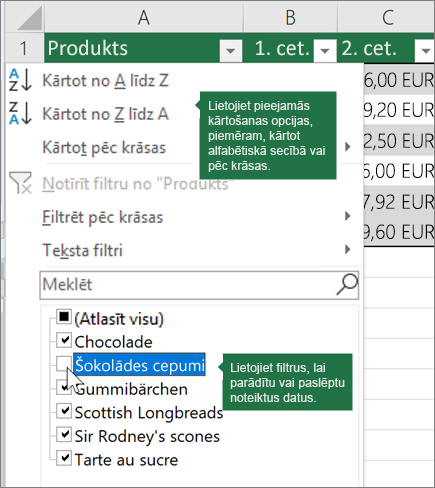Screen dimensions: 435x488
Task: Expand the Teksta filtri submenu arrow
Action: tap(348, 249)
